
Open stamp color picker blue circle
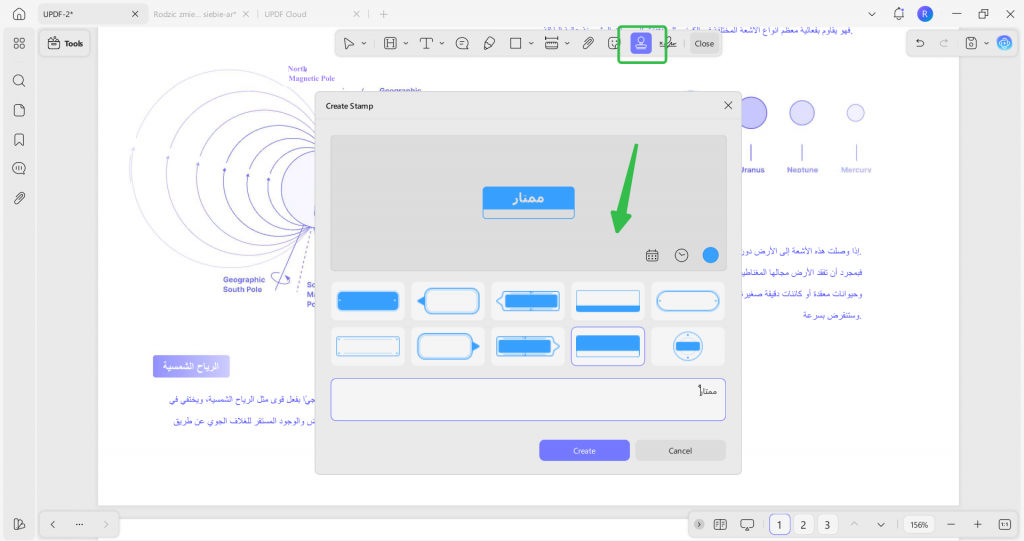pyautogui.click(x=711, y=255)
